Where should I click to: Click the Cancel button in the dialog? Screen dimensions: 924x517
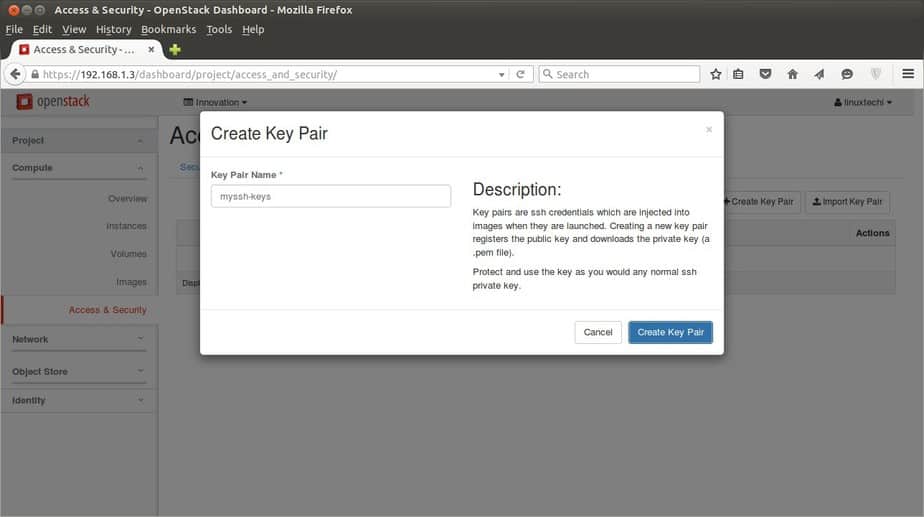click(x=598, y=332)
